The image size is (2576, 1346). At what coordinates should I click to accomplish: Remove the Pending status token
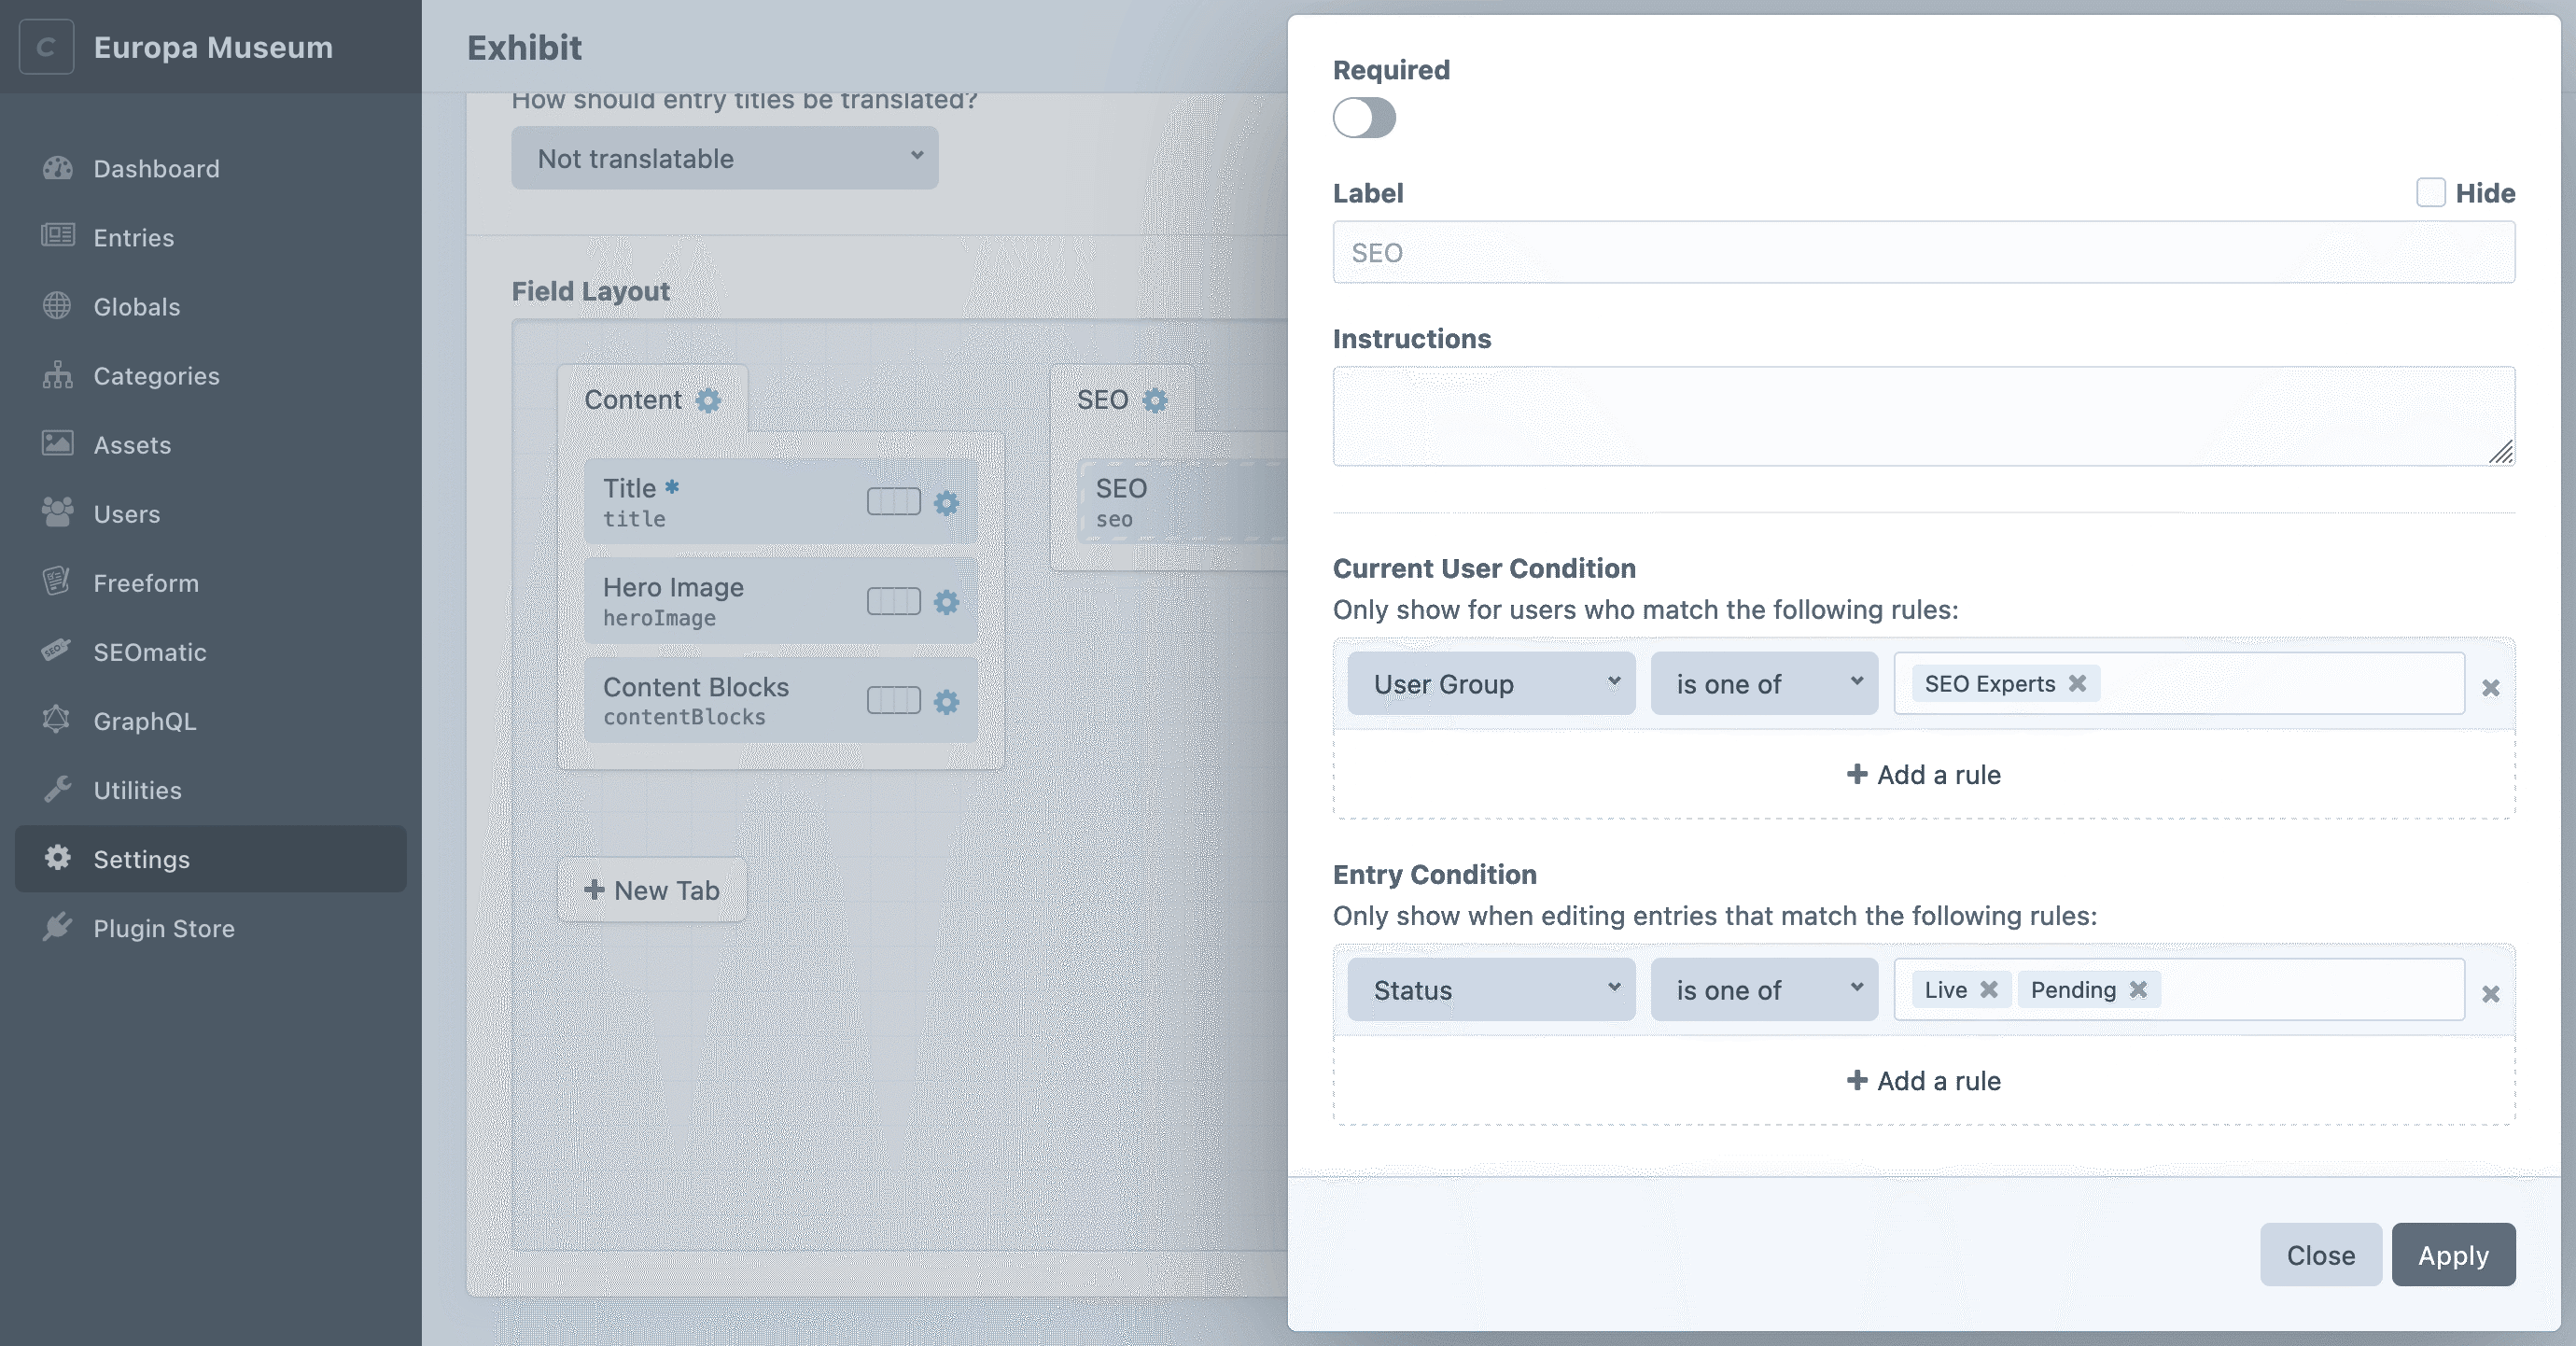tap(2139, 989)
